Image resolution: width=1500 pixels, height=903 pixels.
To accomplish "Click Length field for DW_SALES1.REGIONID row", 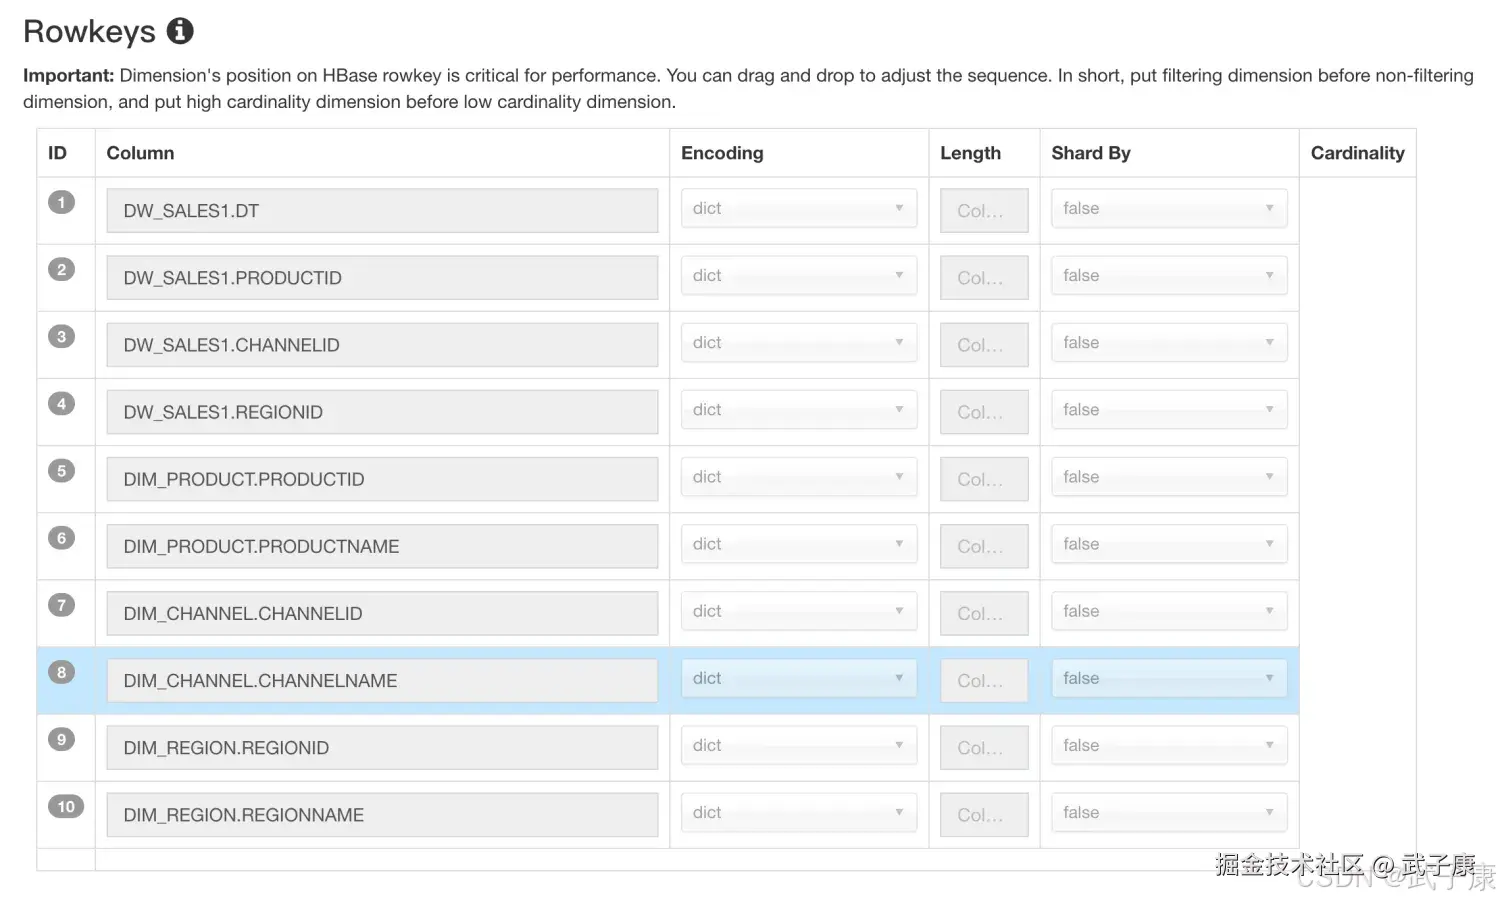I will tap(983, 412).
